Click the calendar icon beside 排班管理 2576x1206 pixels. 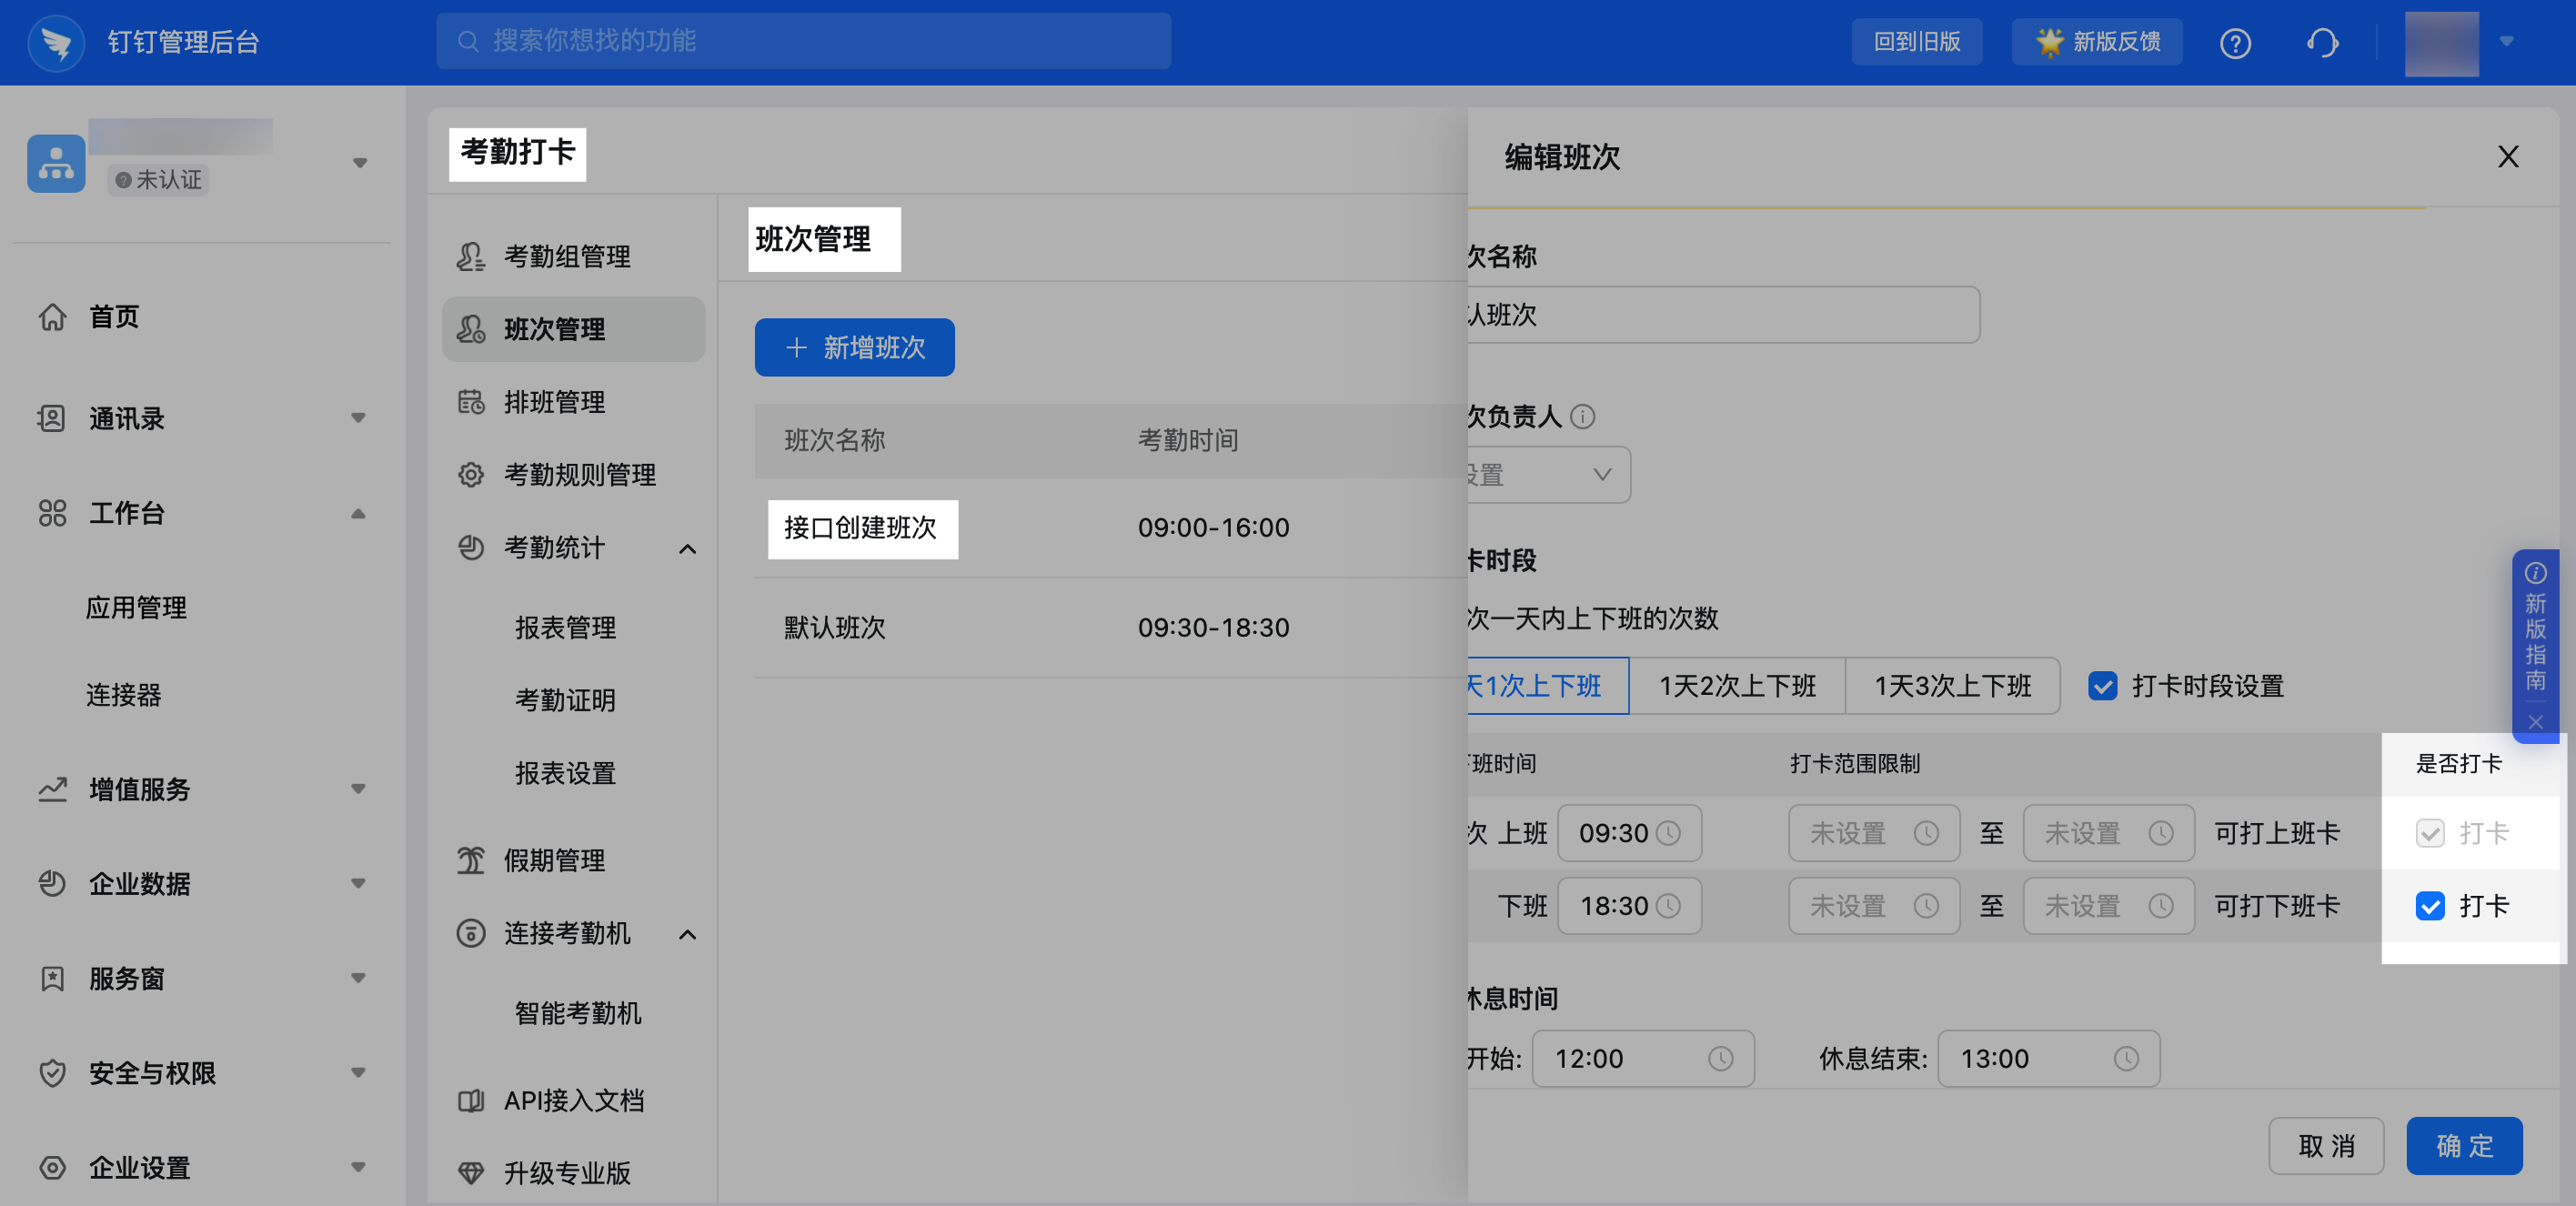pos(471,402)
